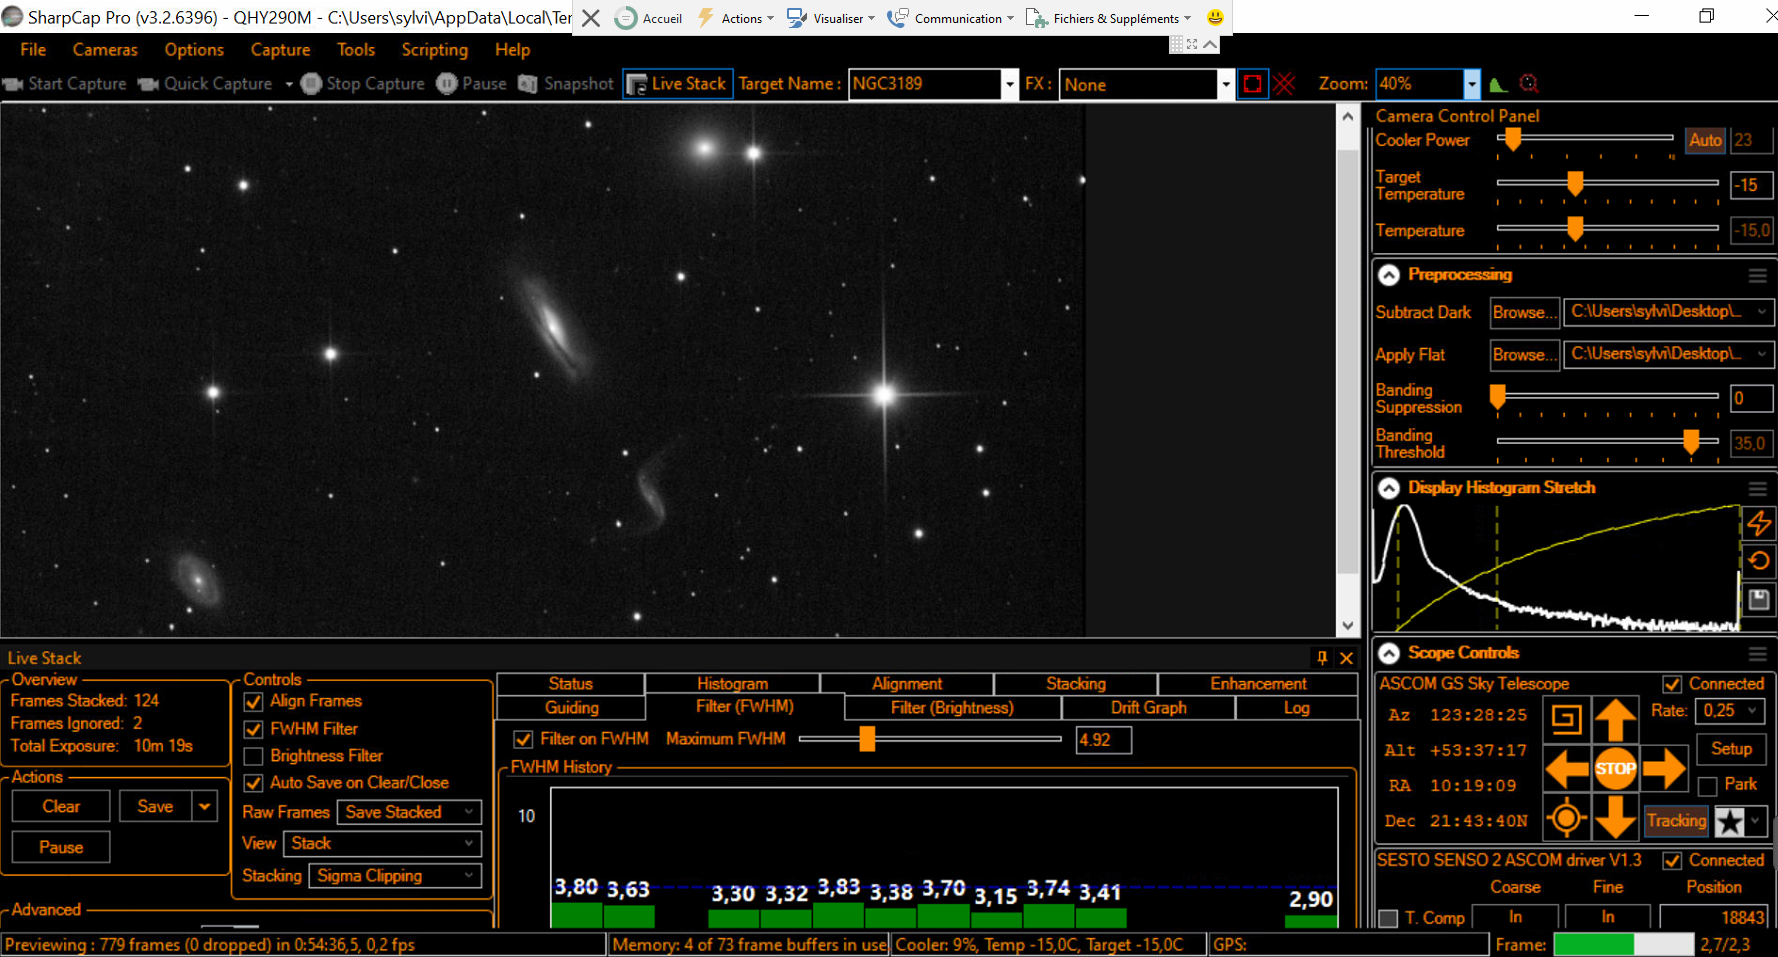
Task: Enable the Brightness Filter checkbox
Action: tap(254, 756)
